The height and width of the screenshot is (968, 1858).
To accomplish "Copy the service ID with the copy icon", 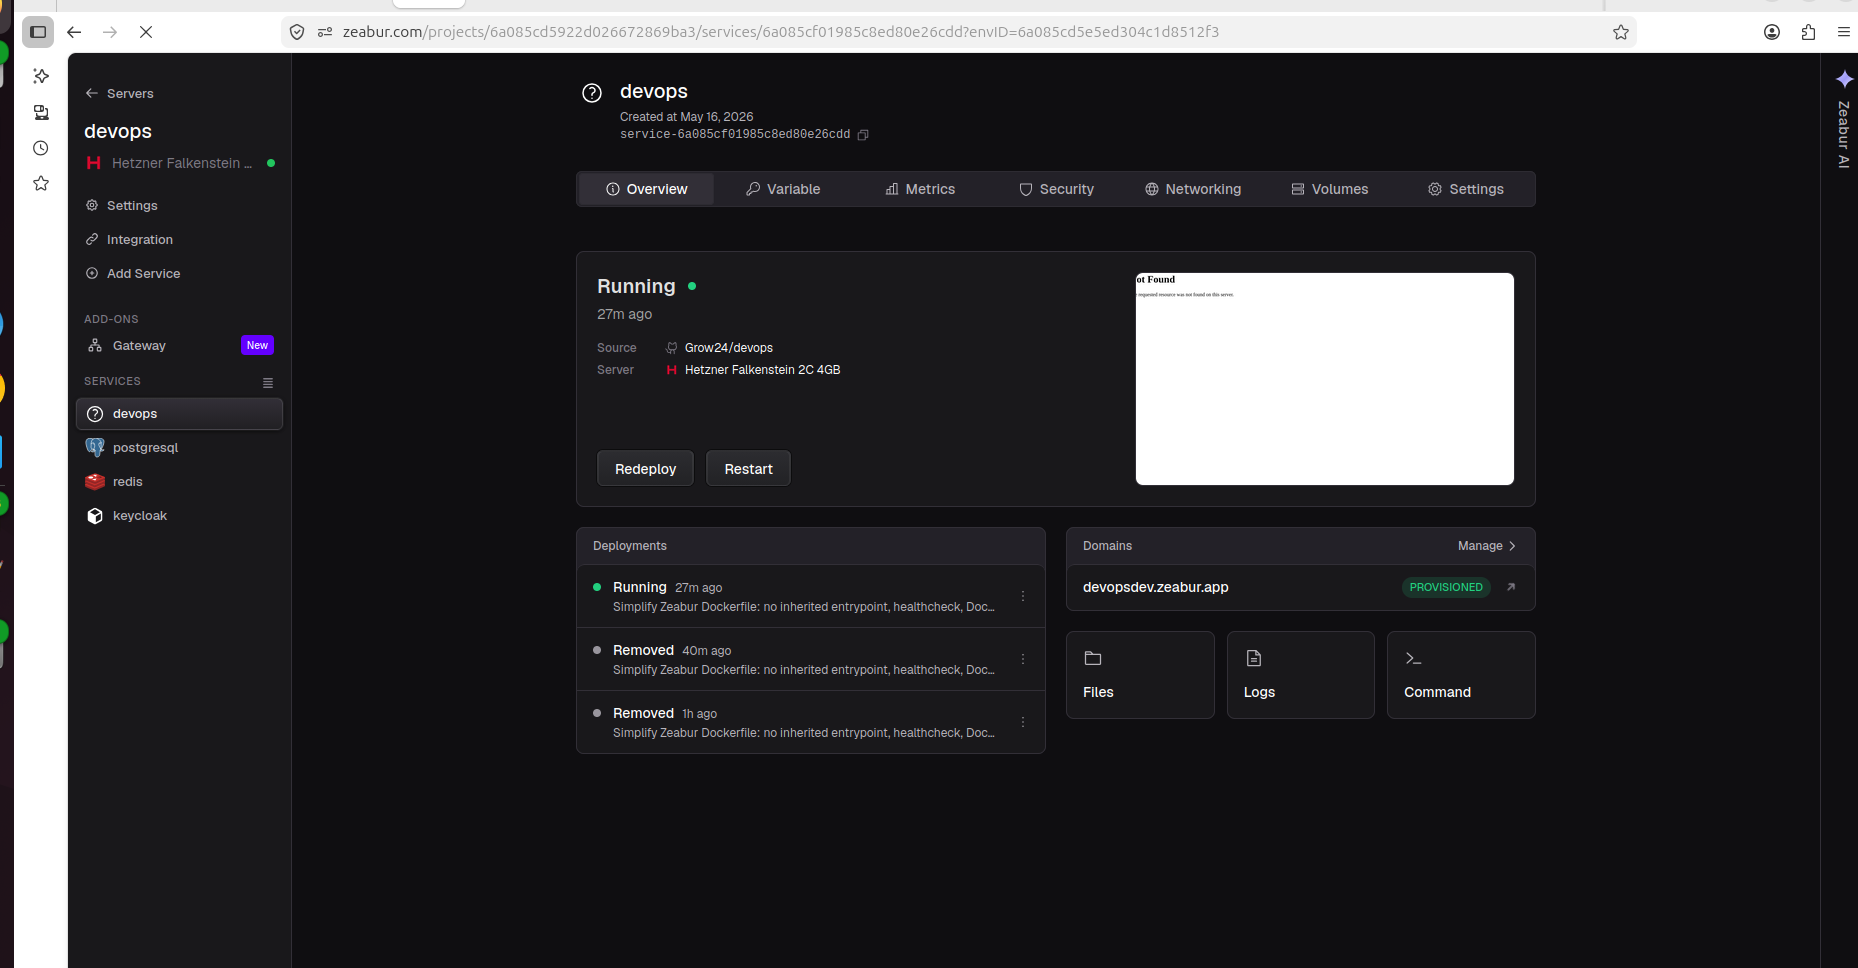I will click(x=863, y=135).
